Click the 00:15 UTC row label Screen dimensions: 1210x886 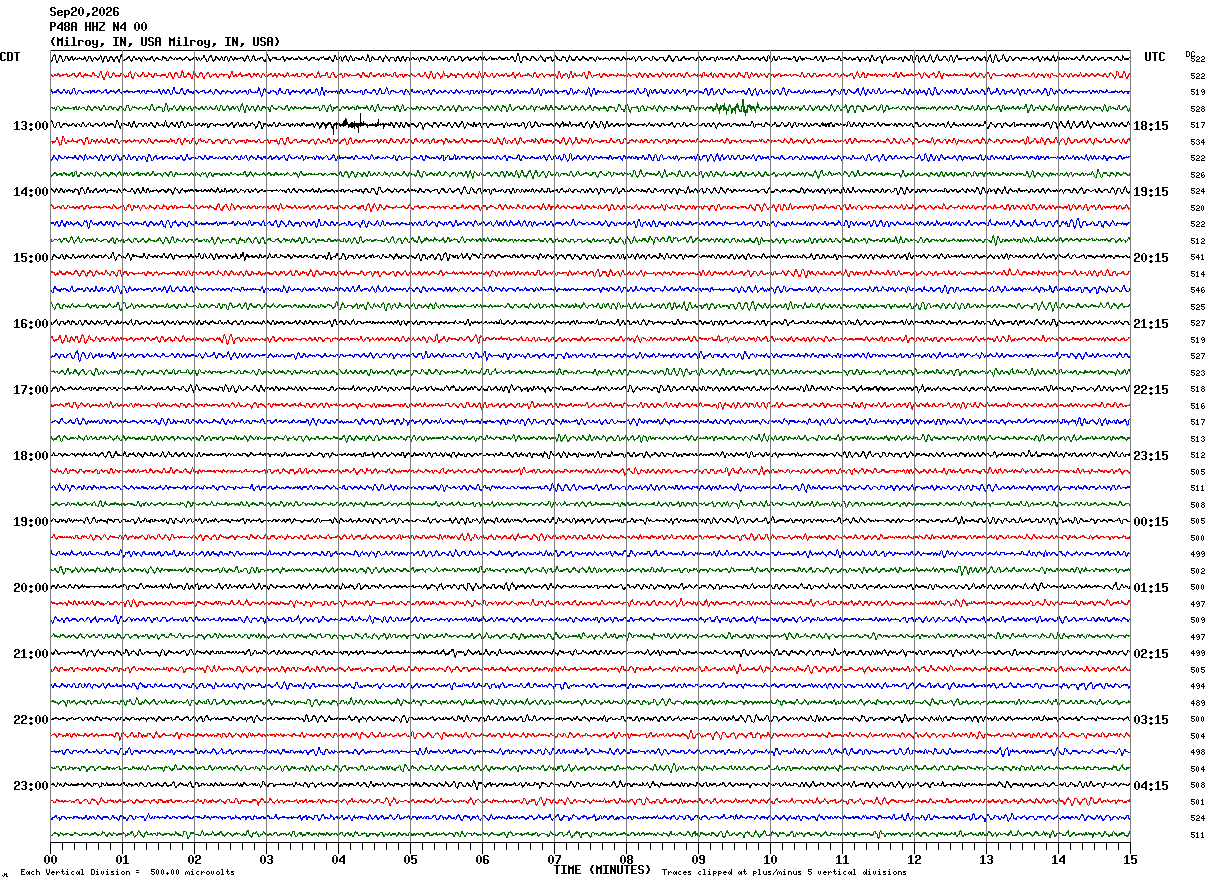click(x=1150, y=522)
